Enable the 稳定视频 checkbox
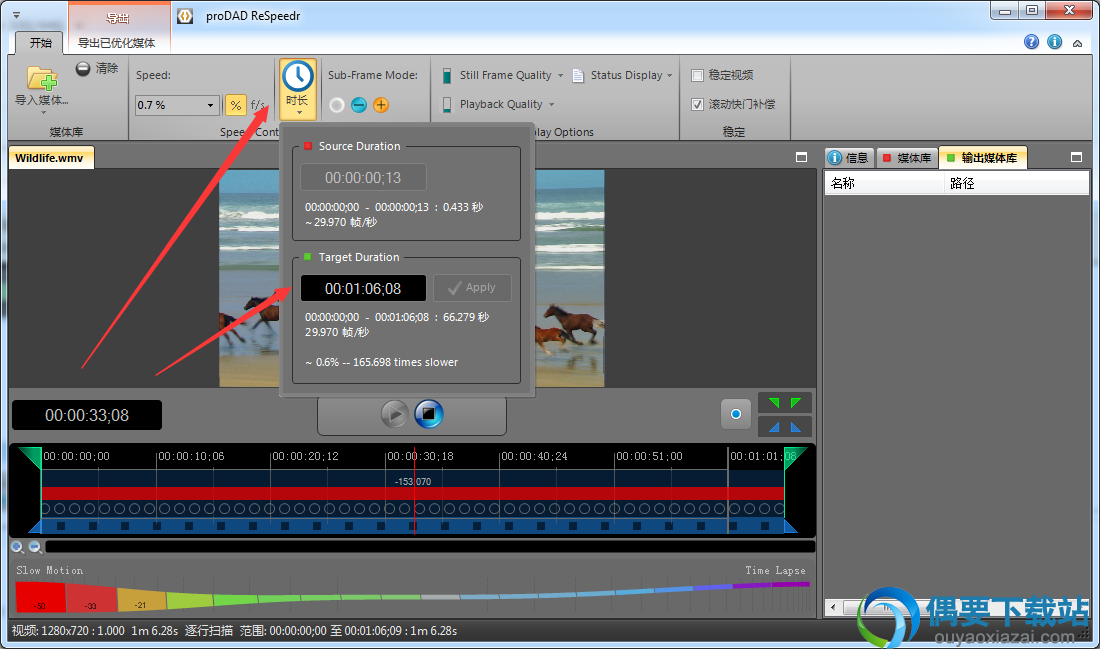 (x=697, y=75)
